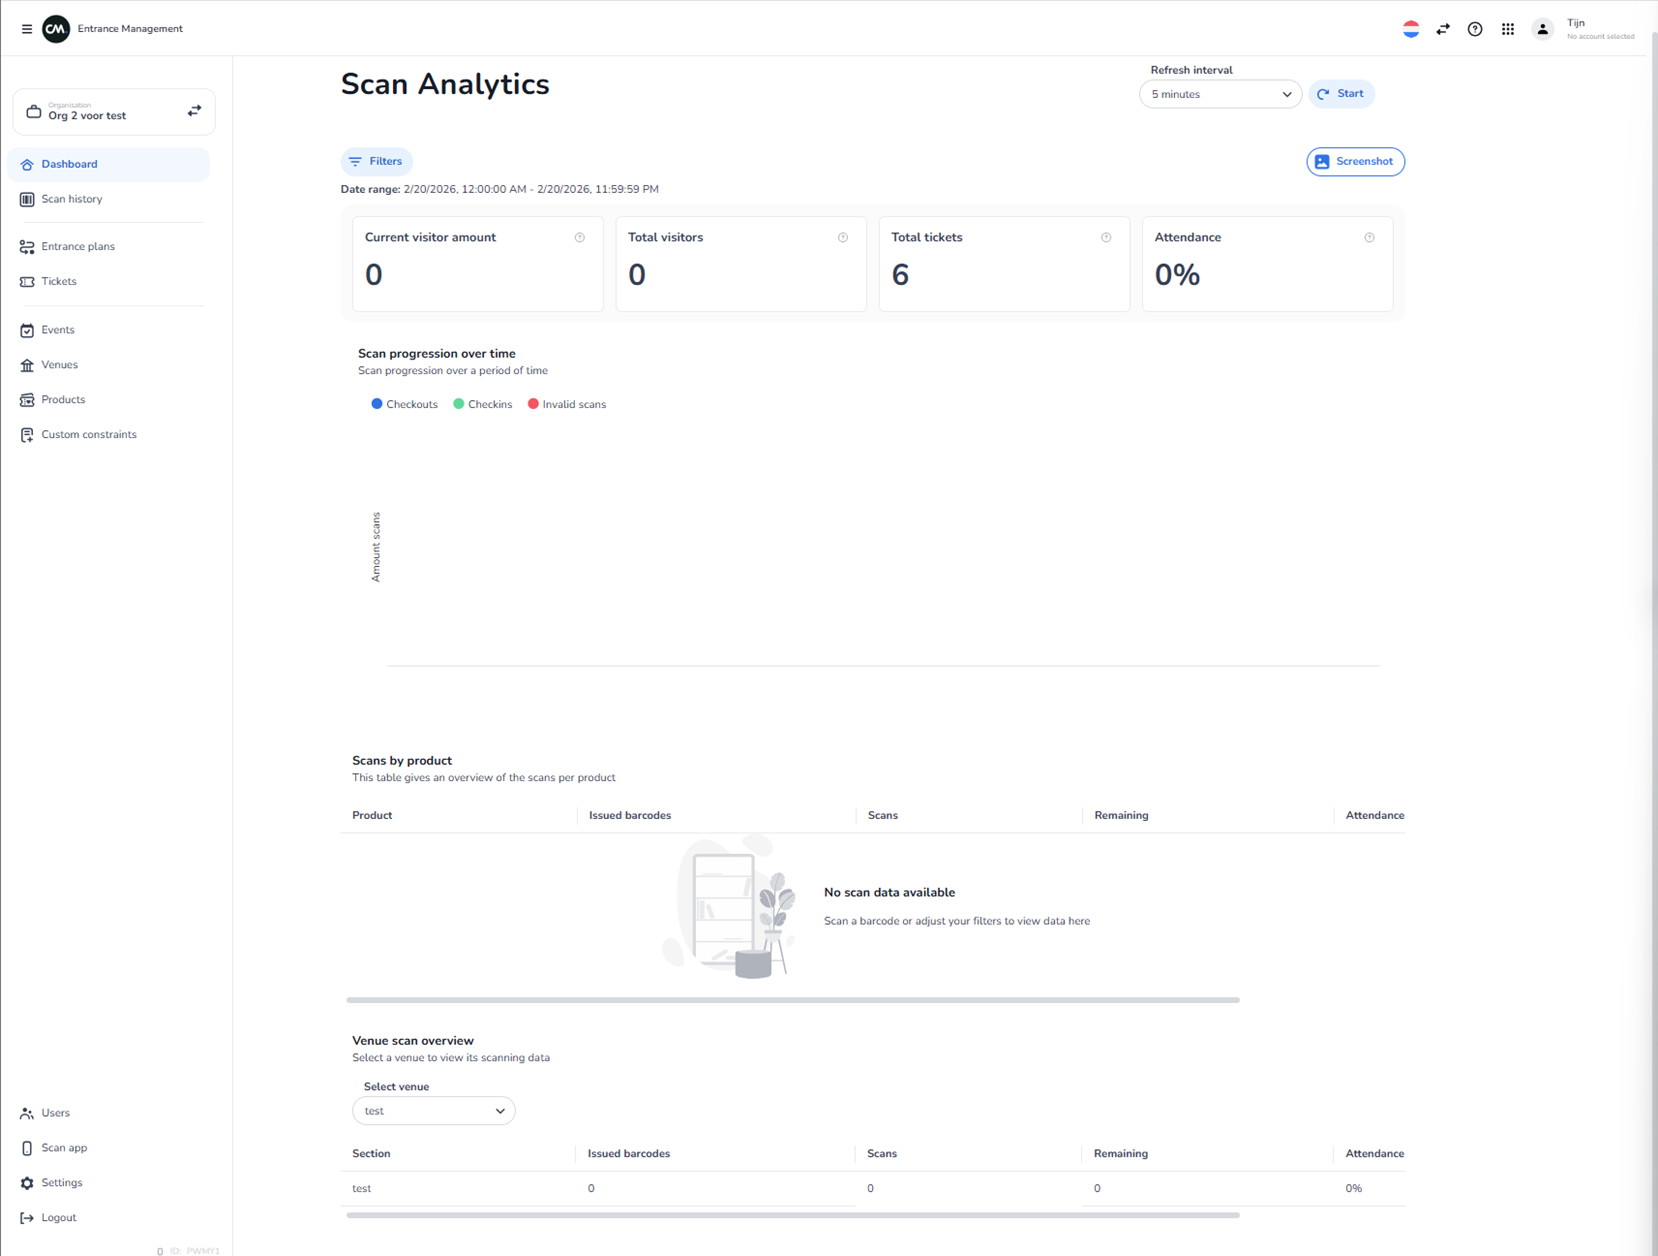Show info icon for Attendance card
This screenshot has height=1256, width=1658.
[1369, 238]
